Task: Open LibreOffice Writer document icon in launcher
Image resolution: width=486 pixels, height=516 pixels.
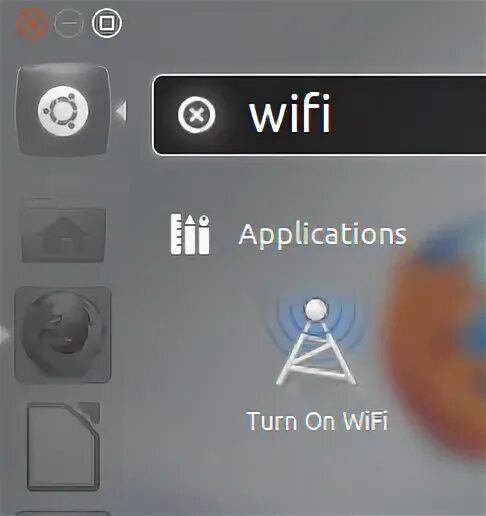Action: tap(63, 446)
